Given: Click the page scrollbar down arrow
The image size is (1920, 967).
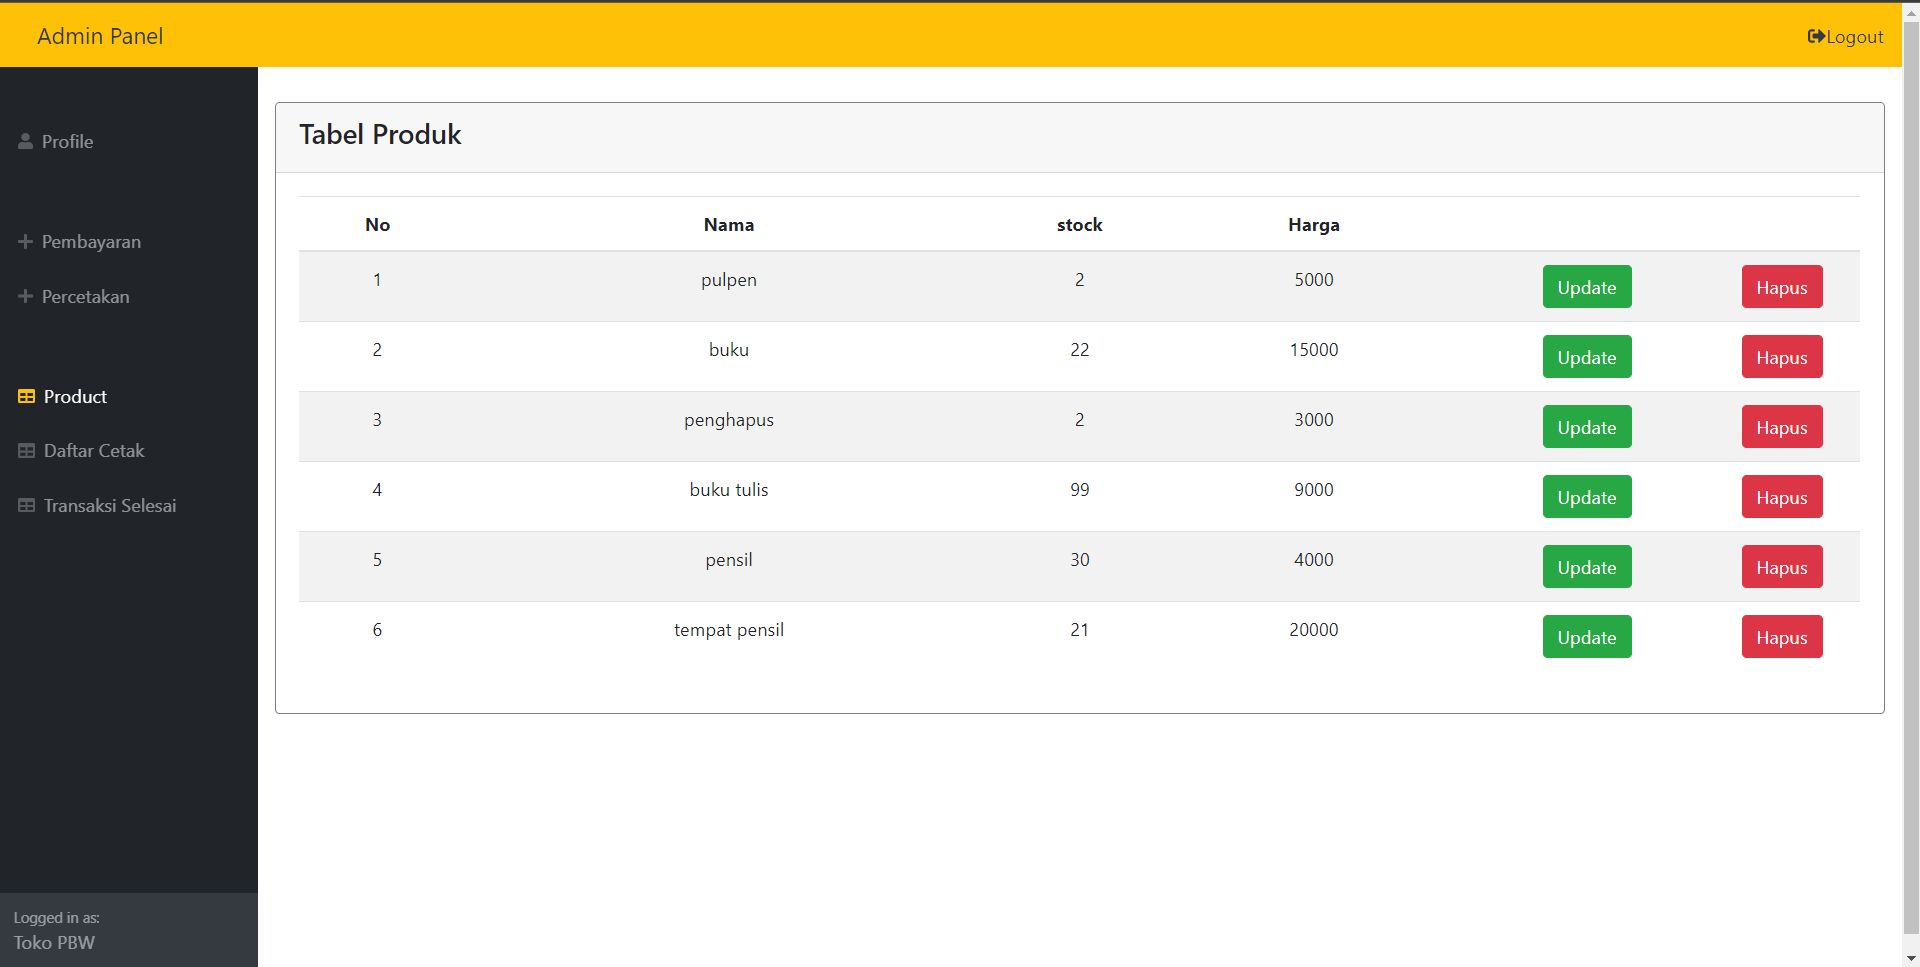Looking at the screenshot, I should [1911, 958].
